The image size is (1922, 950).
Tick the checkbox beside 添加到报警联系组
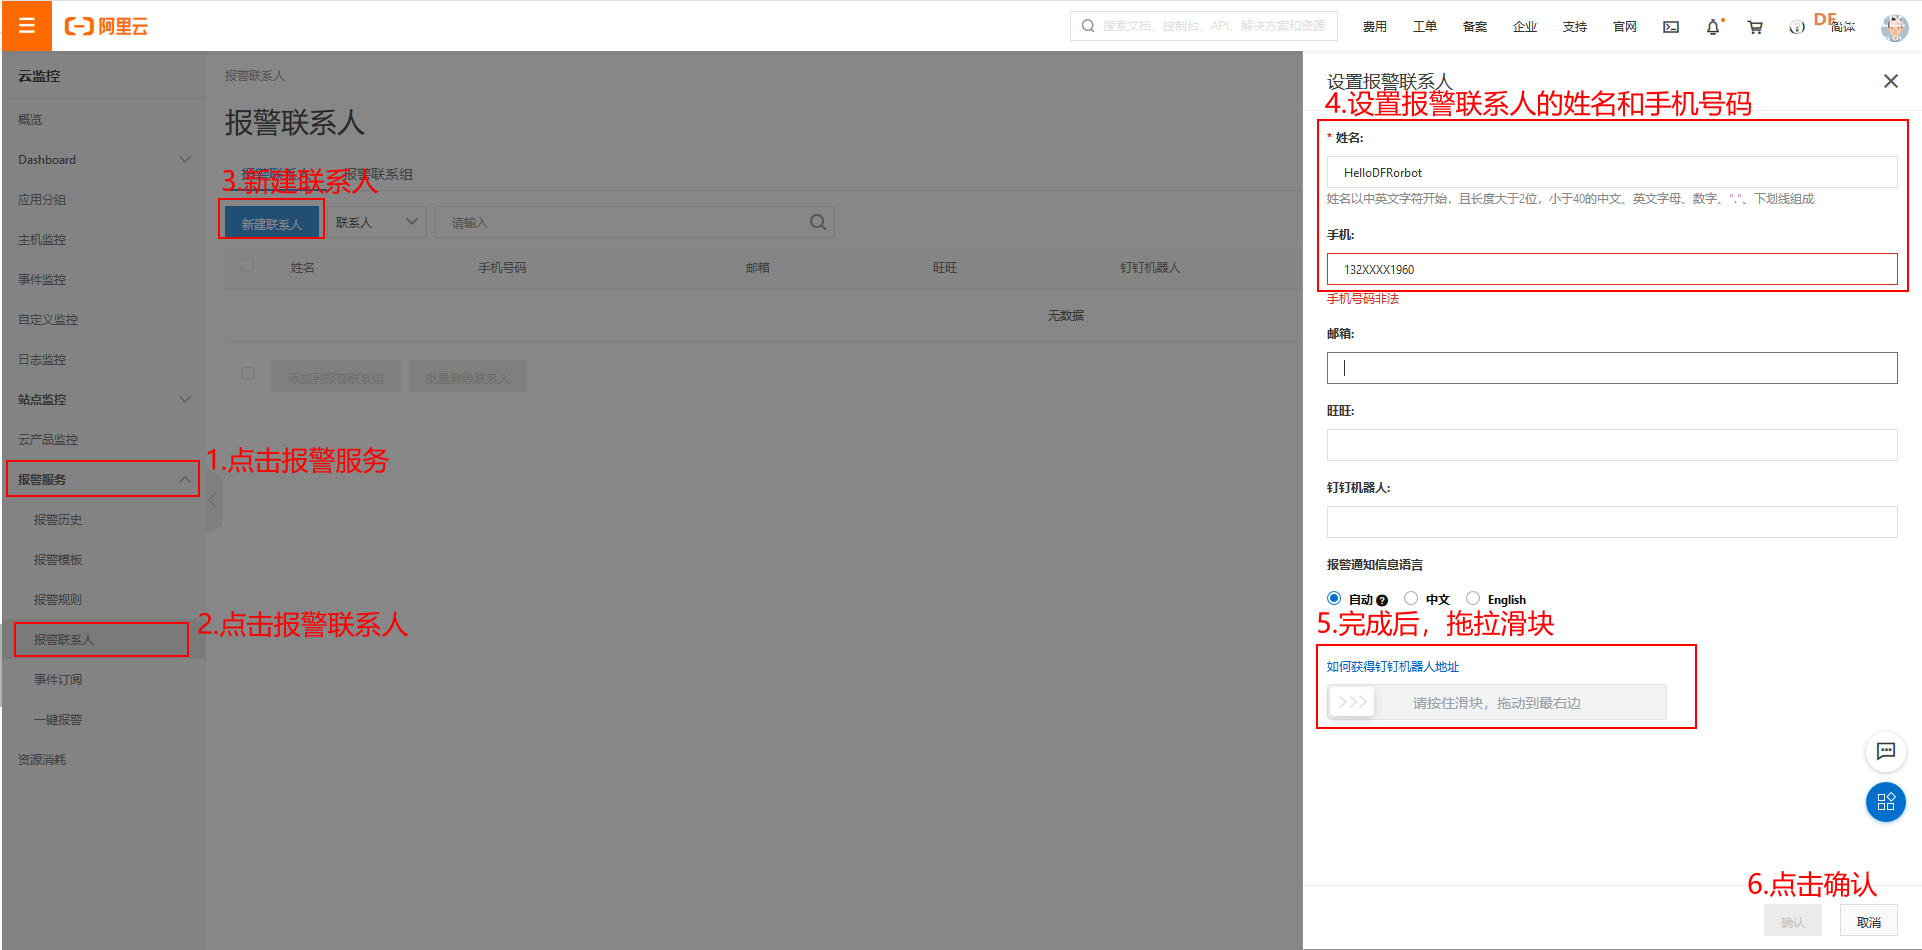(248, 373)
